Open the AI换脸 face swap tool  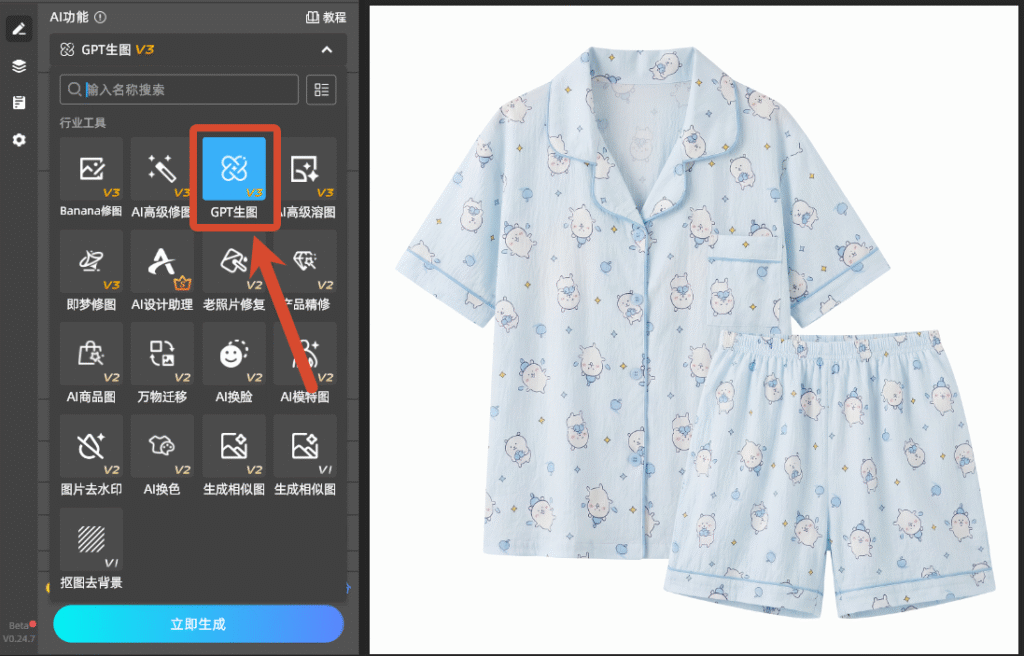(x=234, y=363)
